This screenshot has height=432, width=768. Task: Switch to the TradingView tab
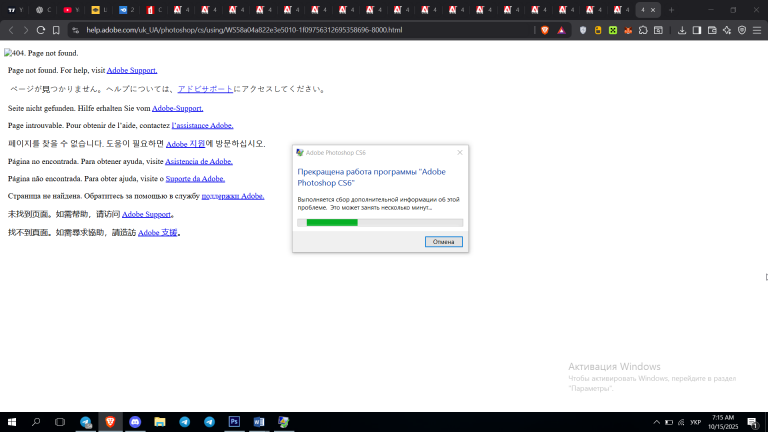[15, 10]
